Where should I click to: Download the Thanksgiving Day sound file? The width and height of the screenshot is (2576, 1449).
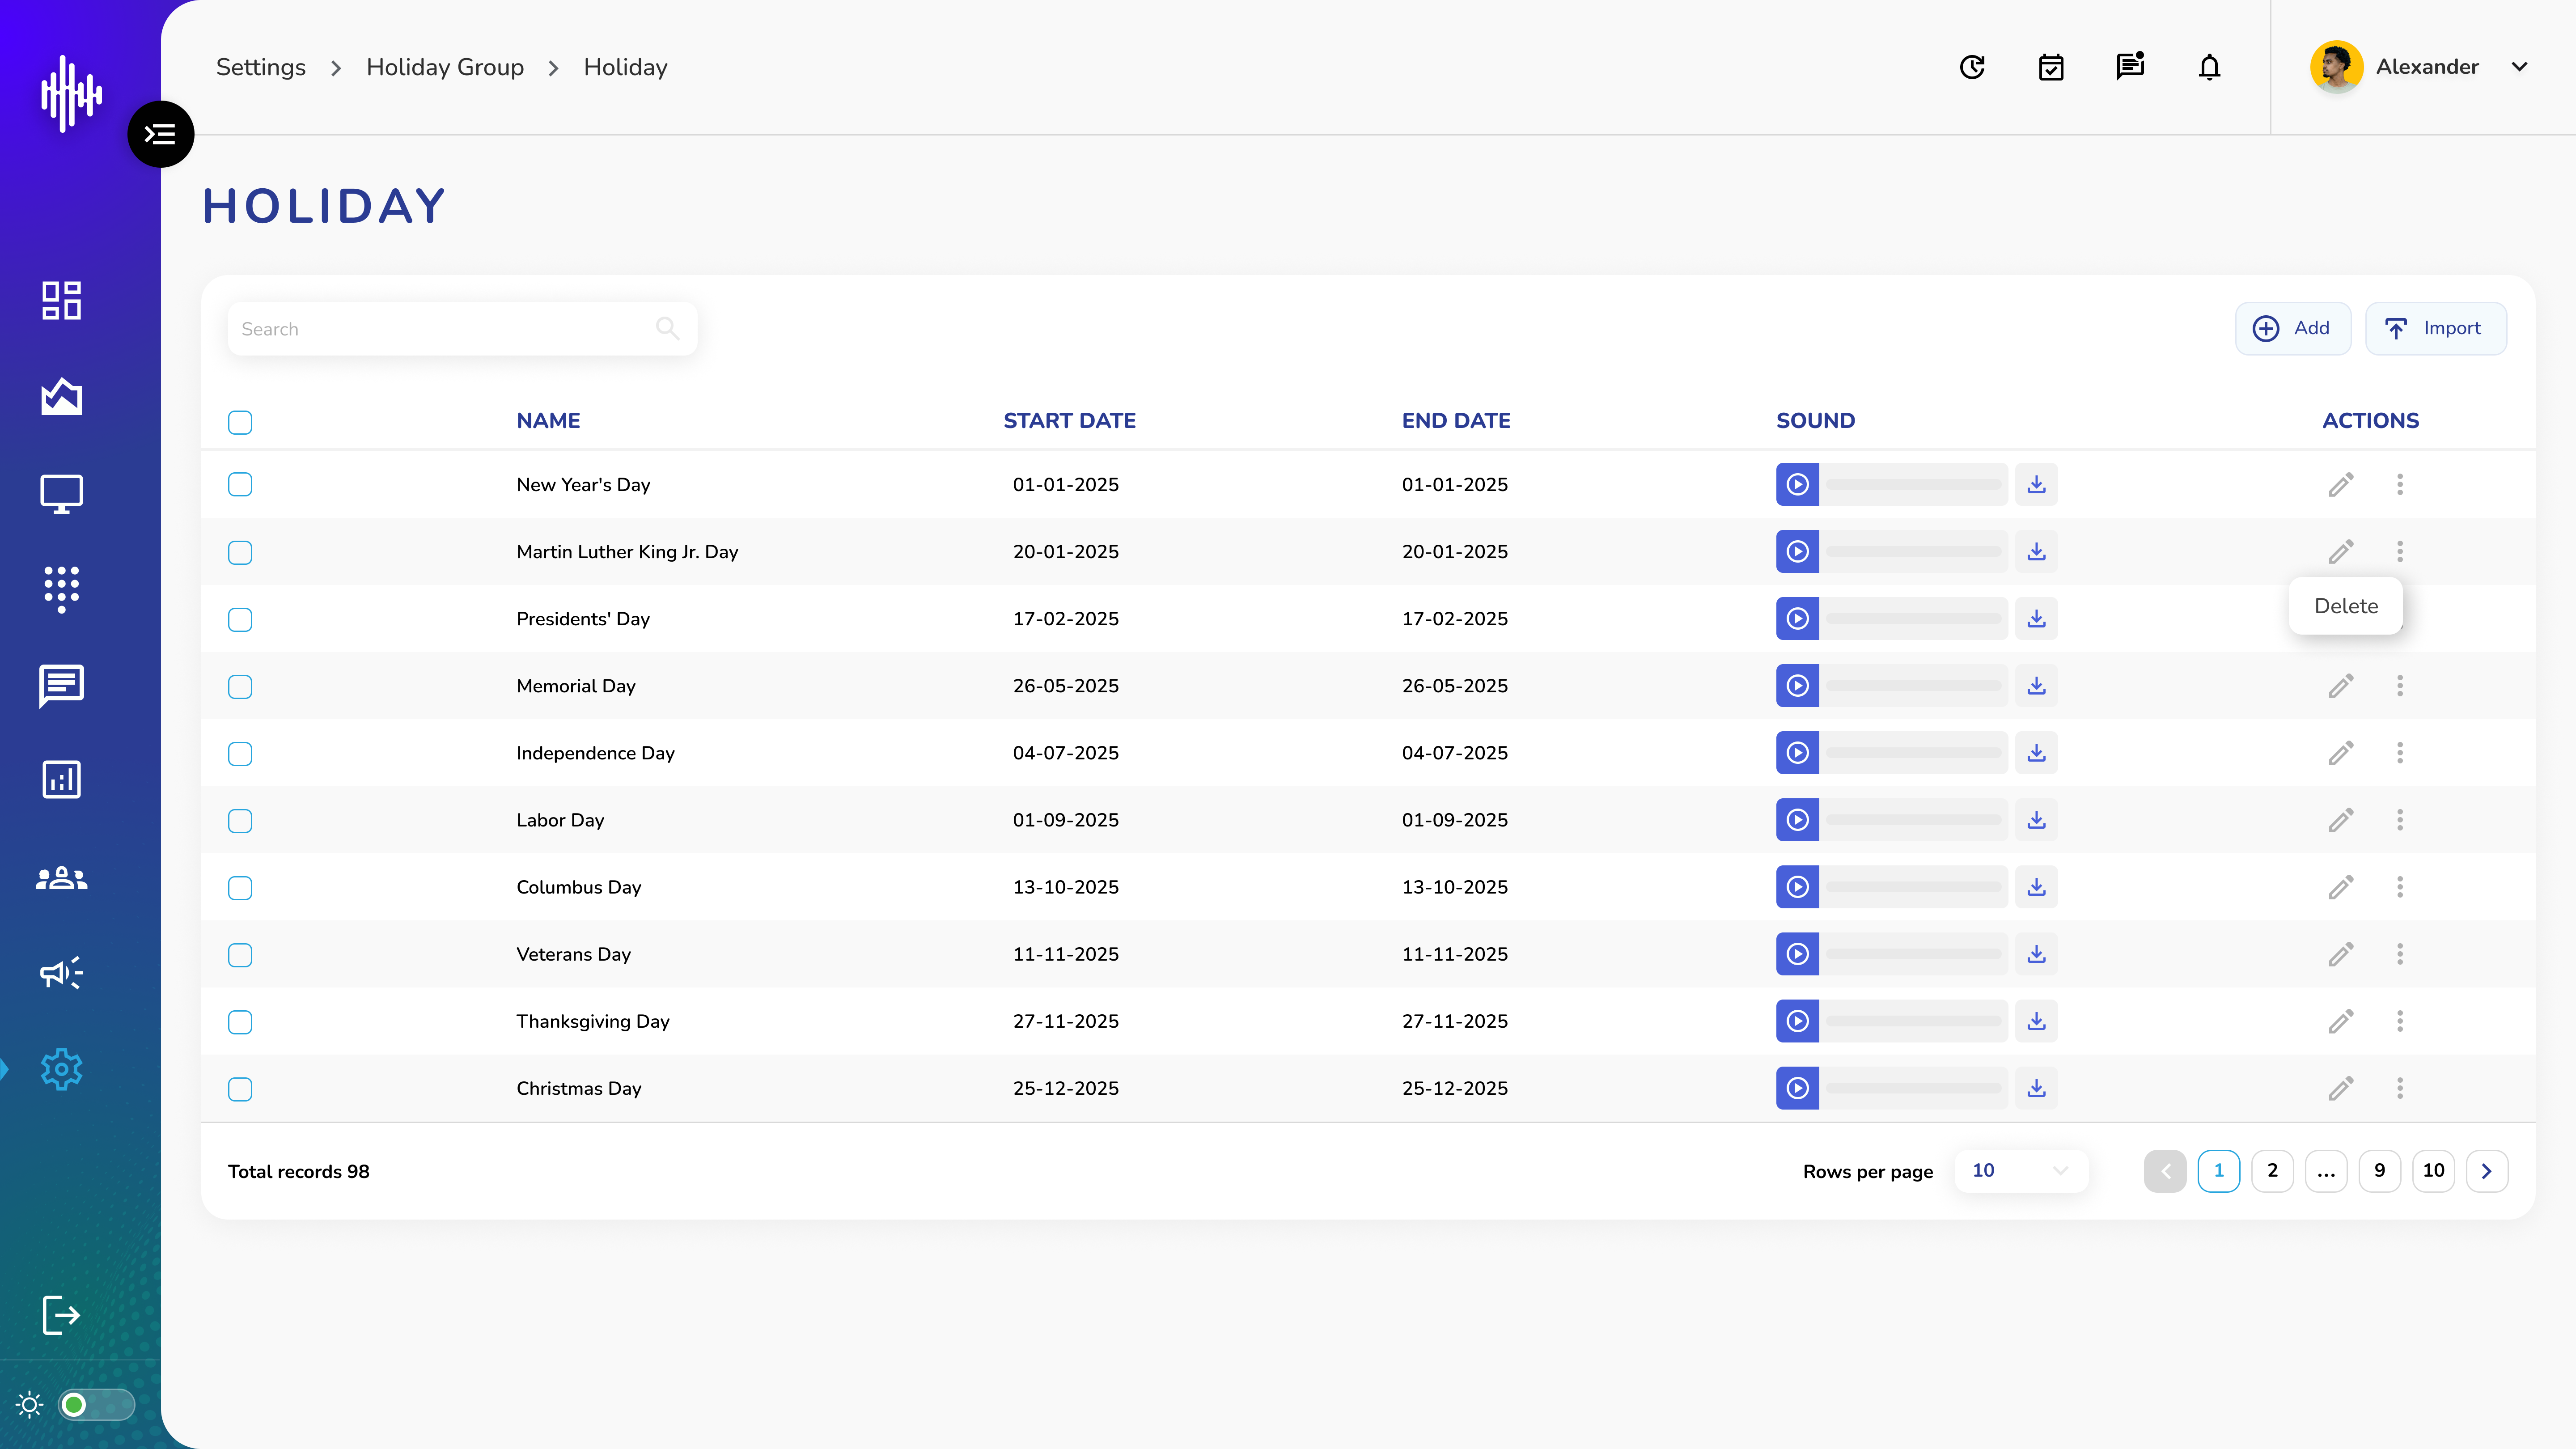click(x=2036, y=1021)
